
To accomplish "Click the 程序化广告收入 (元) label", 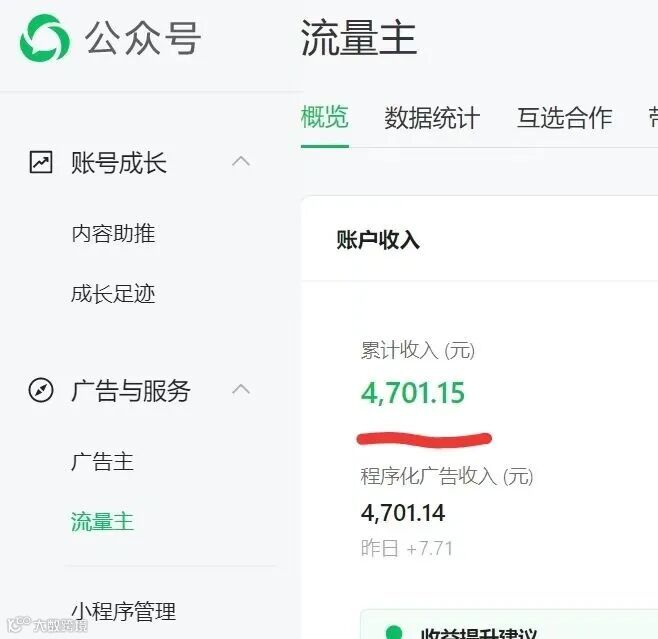I will pyautogui.click(x=447, y=476).
